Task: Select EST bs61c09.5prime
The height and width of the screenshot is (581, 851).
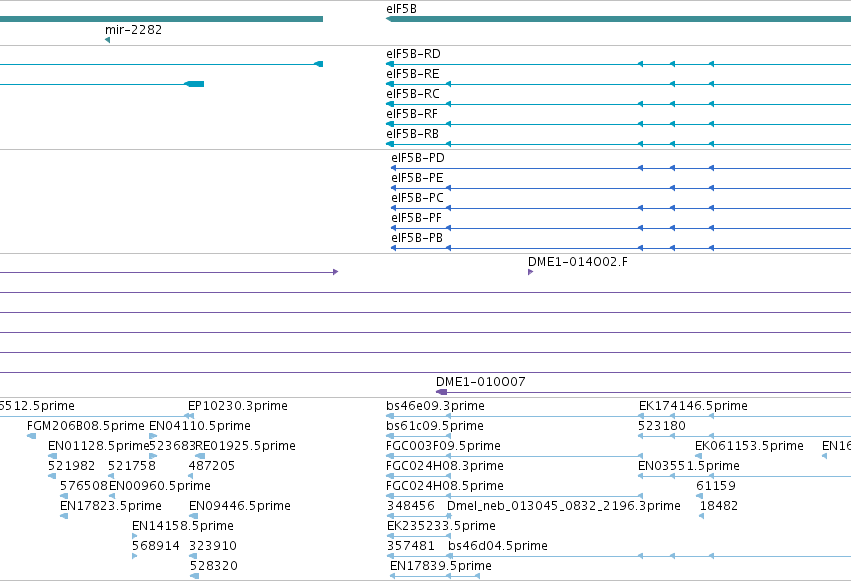Action: click(435, 426)
